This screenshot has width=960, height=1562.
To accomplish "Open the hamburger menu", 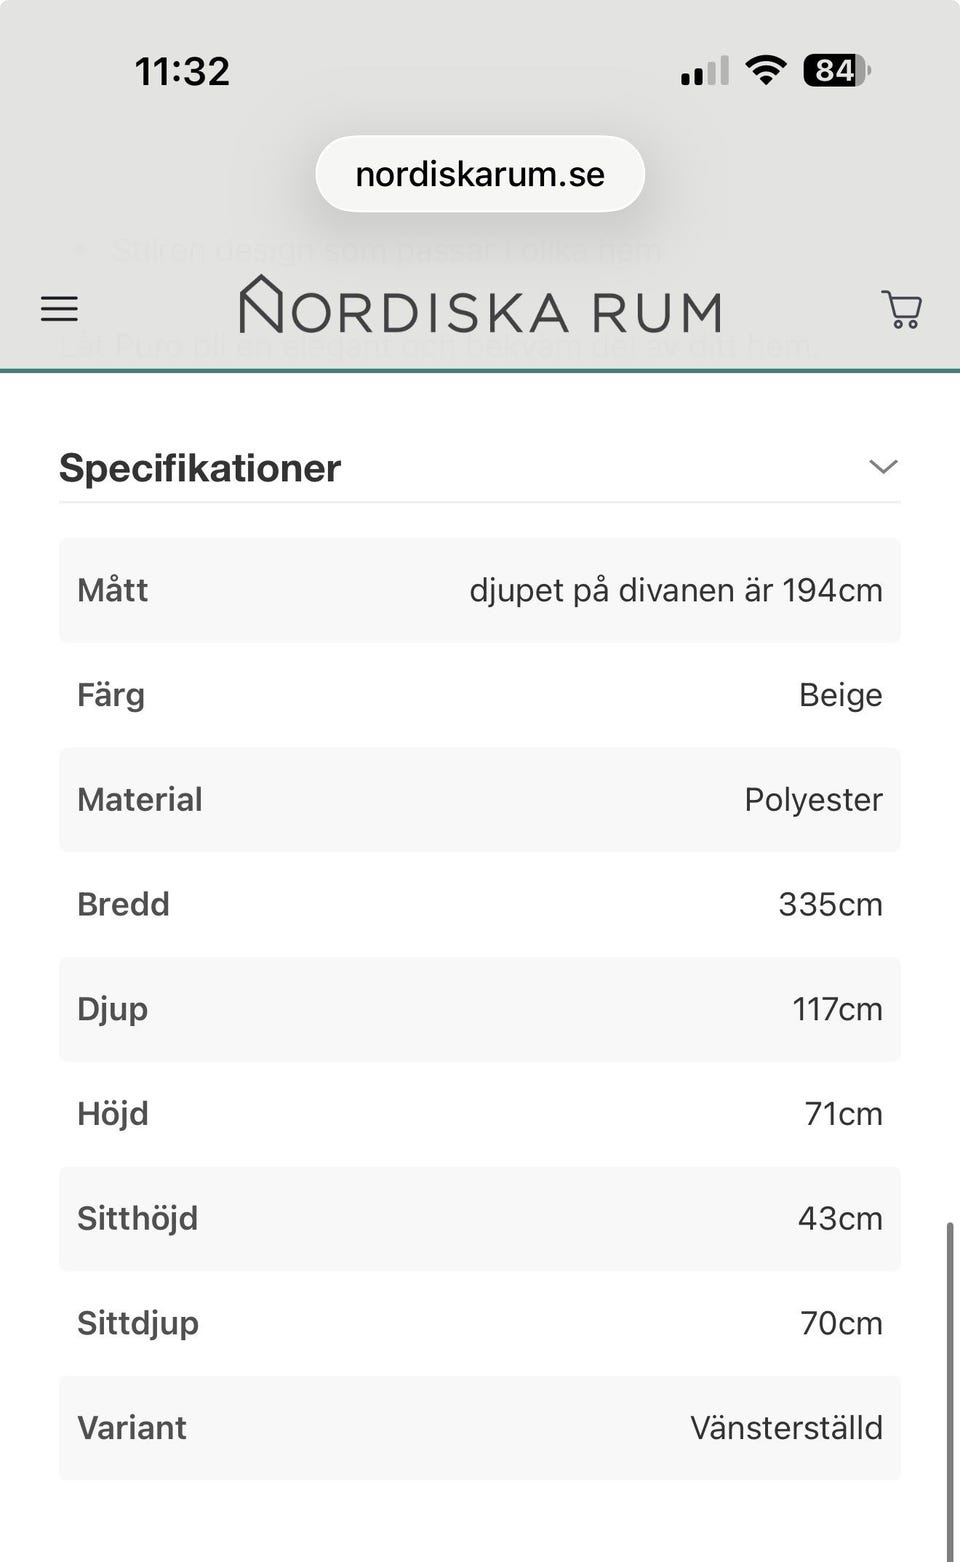I will click(x=59, y=309).
